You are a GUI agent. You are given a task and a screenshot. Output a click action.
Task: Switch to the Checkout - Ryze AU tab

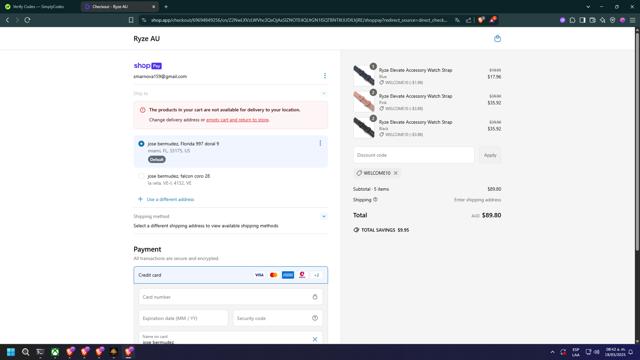115,7
